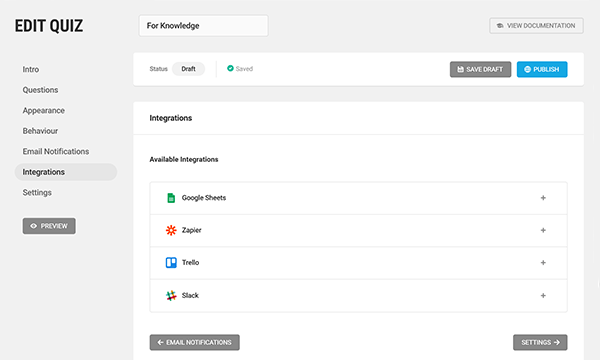Proceed to Settings with bottom button
The image size is (600, 360).
540,342
